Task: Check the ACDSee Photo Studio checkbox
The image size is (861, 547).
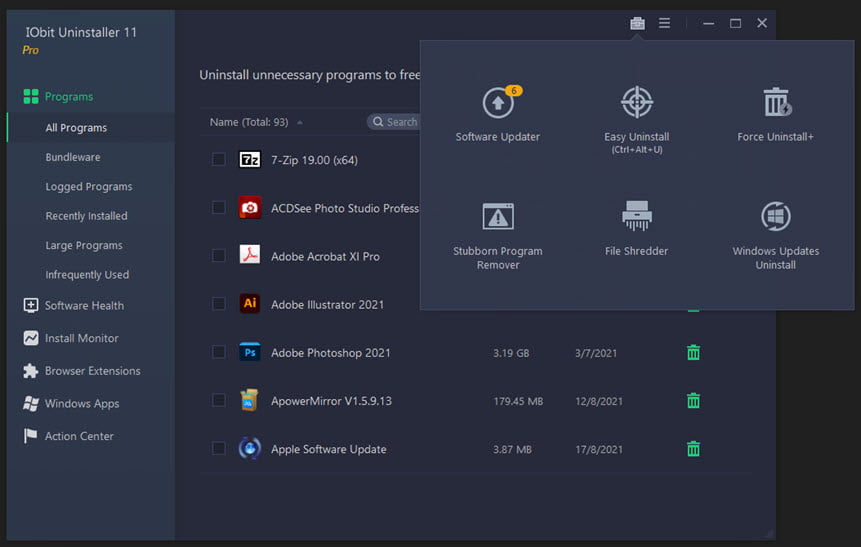Action: click(219, 208)
